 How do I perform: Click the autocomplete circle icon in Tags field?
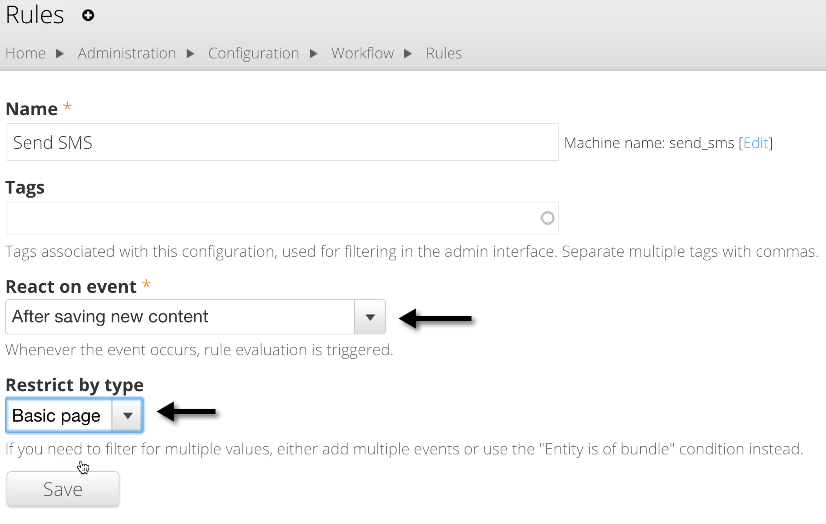coord(546,218)
